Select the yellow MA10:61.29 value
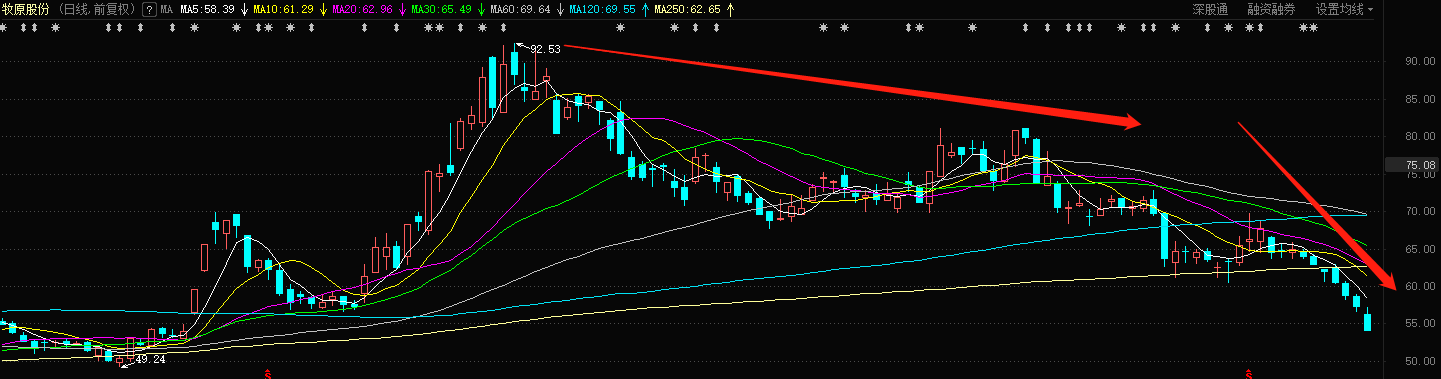The image size is (1441, 379). coord(283,9)
